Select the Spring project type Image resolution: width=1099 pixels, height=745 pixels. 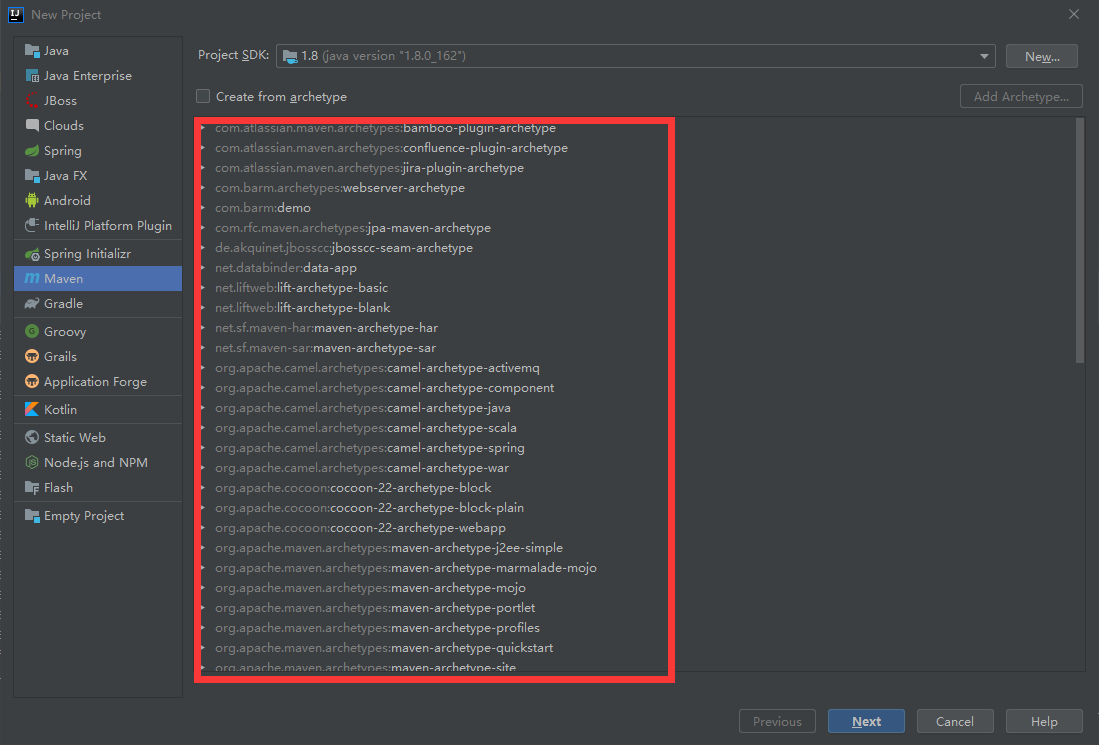click(x=98, y=151)
